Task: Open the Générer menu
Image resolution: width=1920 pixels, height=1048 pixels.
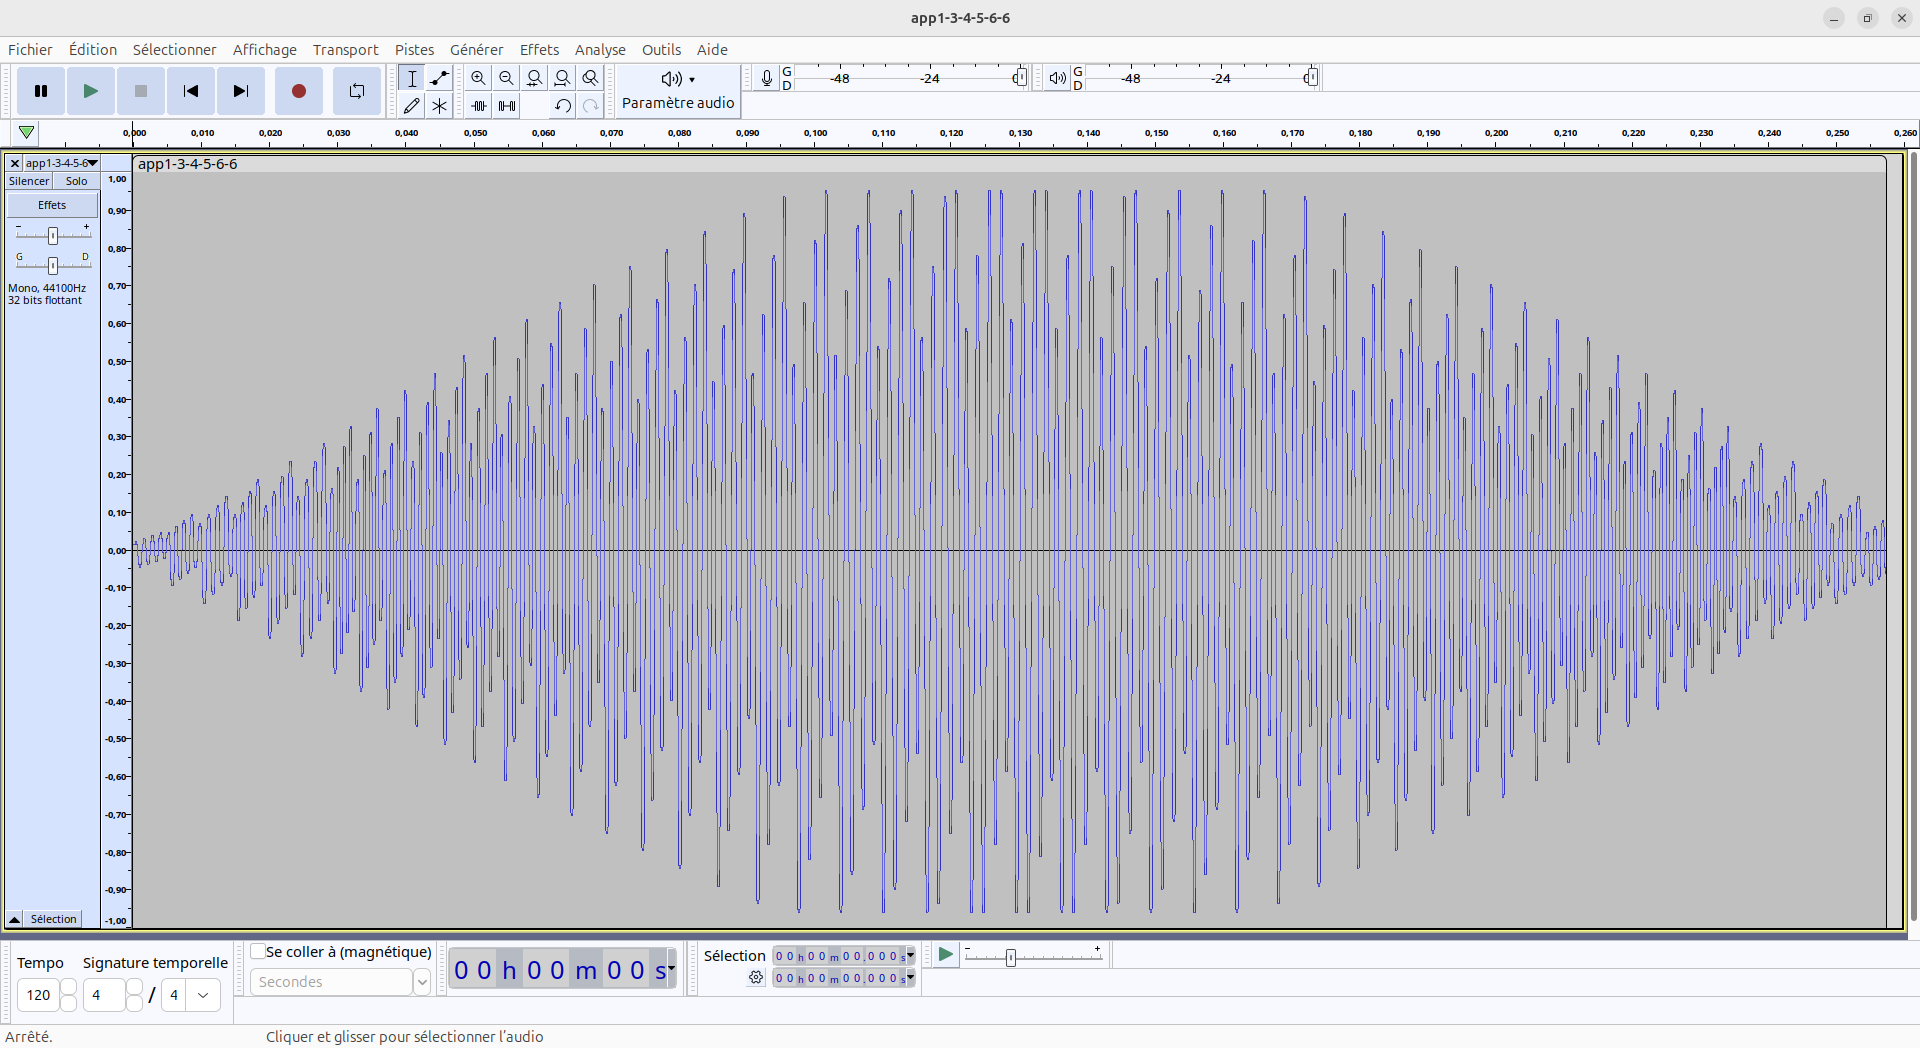Action: pyautogui.click(x=476, y=50)
